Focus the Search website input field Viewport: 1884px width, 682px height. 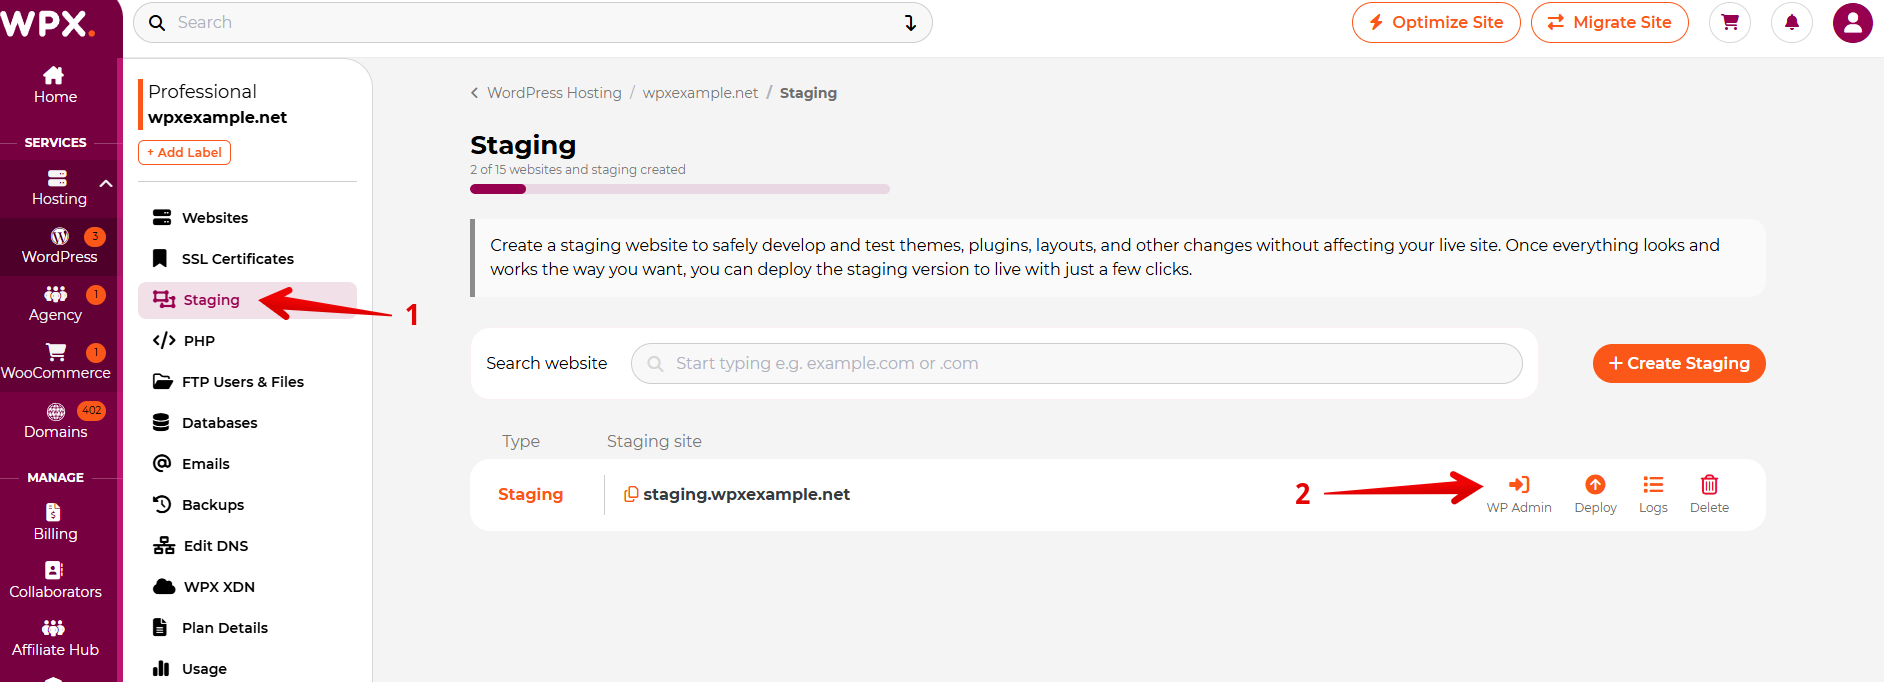1077,363
